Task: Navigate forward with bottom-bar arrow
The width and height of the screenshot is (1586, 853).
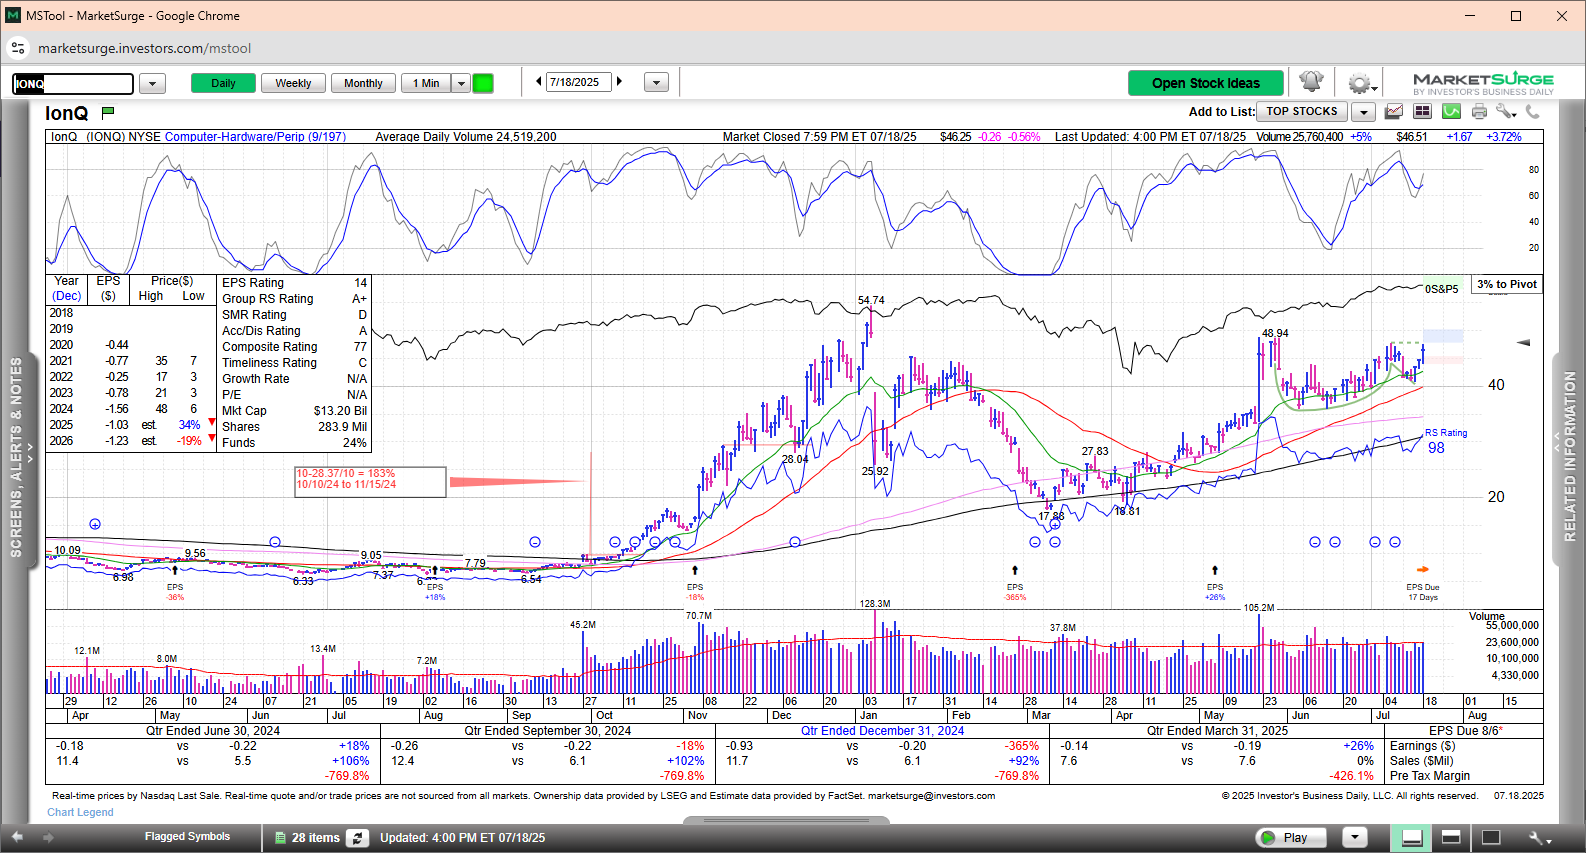Action: 48,837
